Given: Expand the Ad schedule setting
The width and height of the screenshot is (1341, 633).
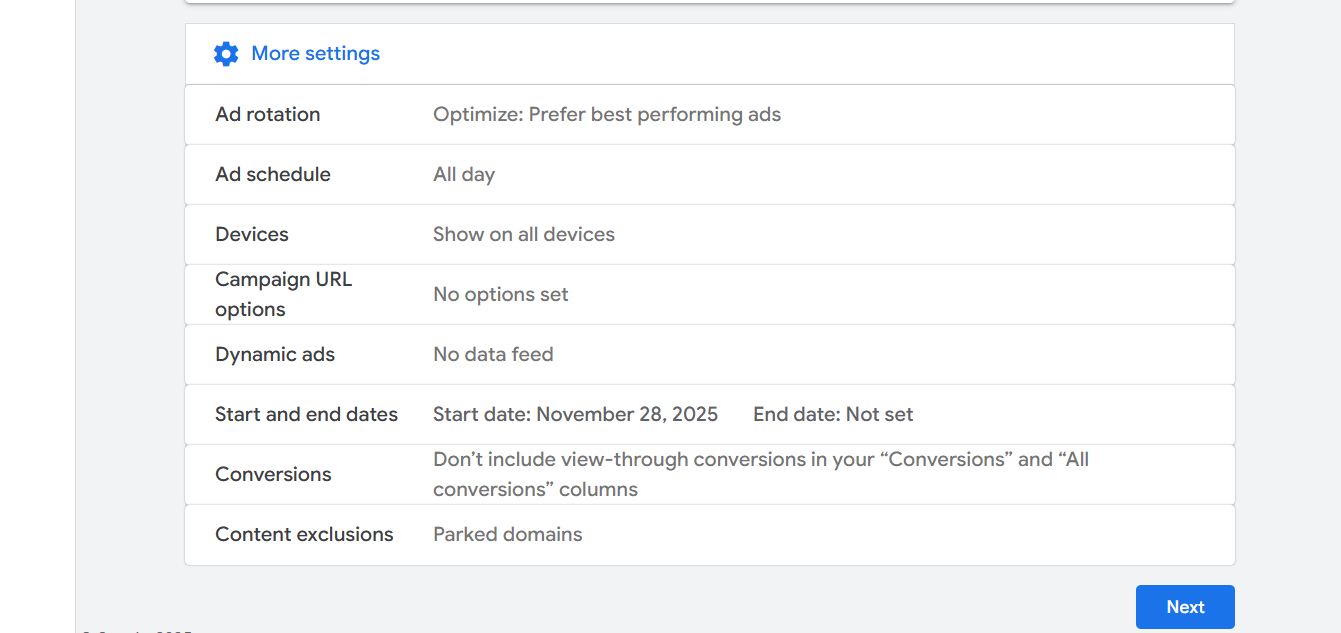Looking at the screenshot, I should 273,175.
